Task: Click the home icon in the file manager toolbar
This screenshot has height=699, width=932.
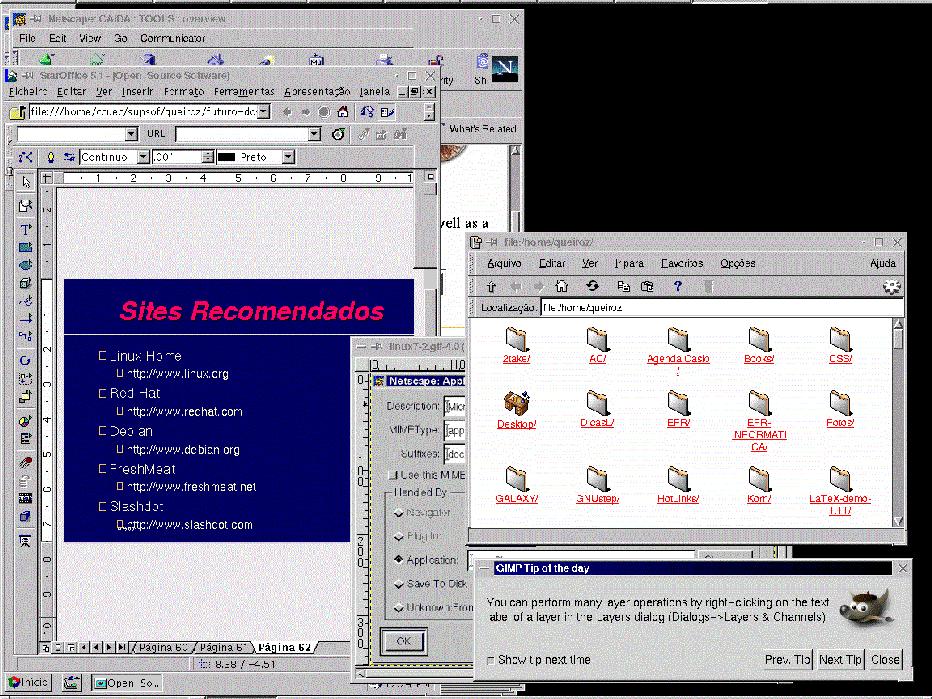Action: [x=561, y=286]
